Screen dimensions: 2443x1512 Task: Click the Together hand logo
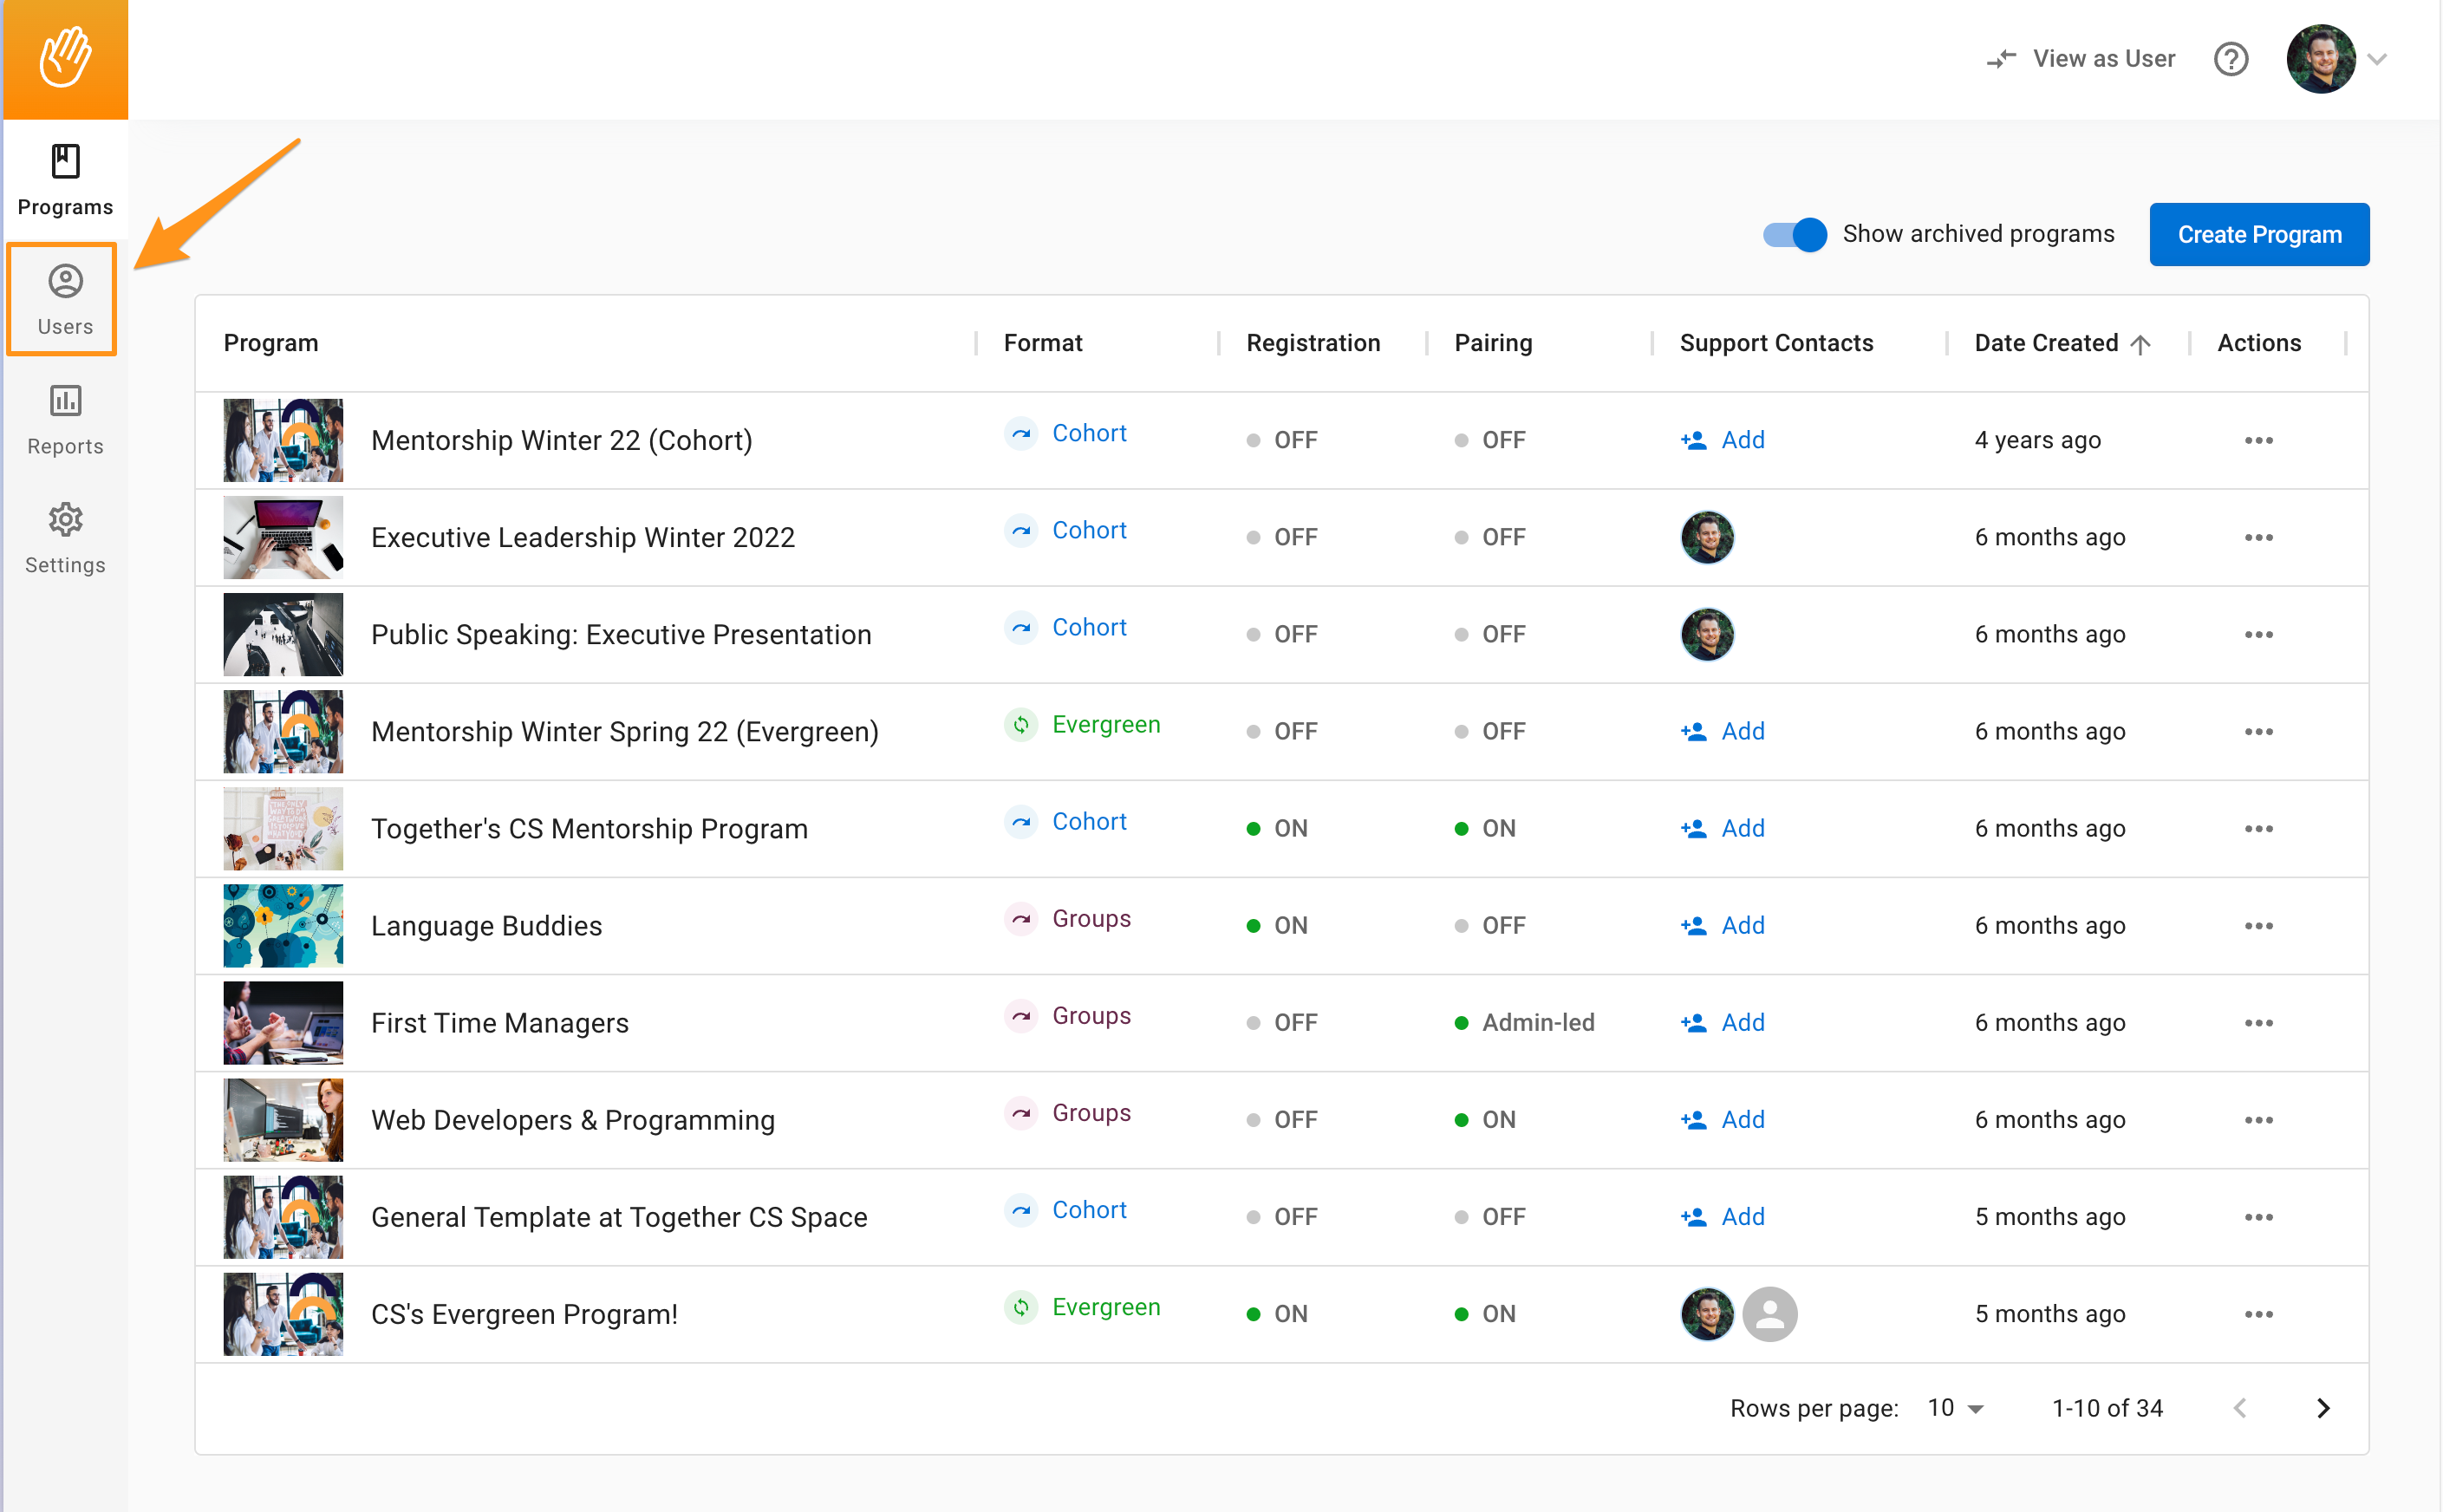pos(66,59)
